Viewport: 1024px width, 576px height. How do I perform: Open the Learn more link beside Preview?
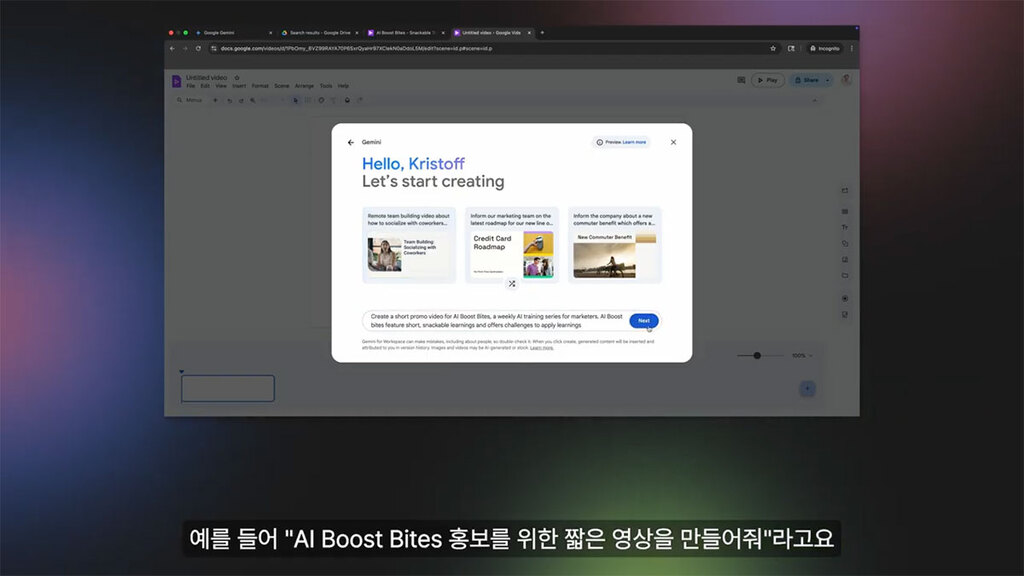click(x=634, y=142)
